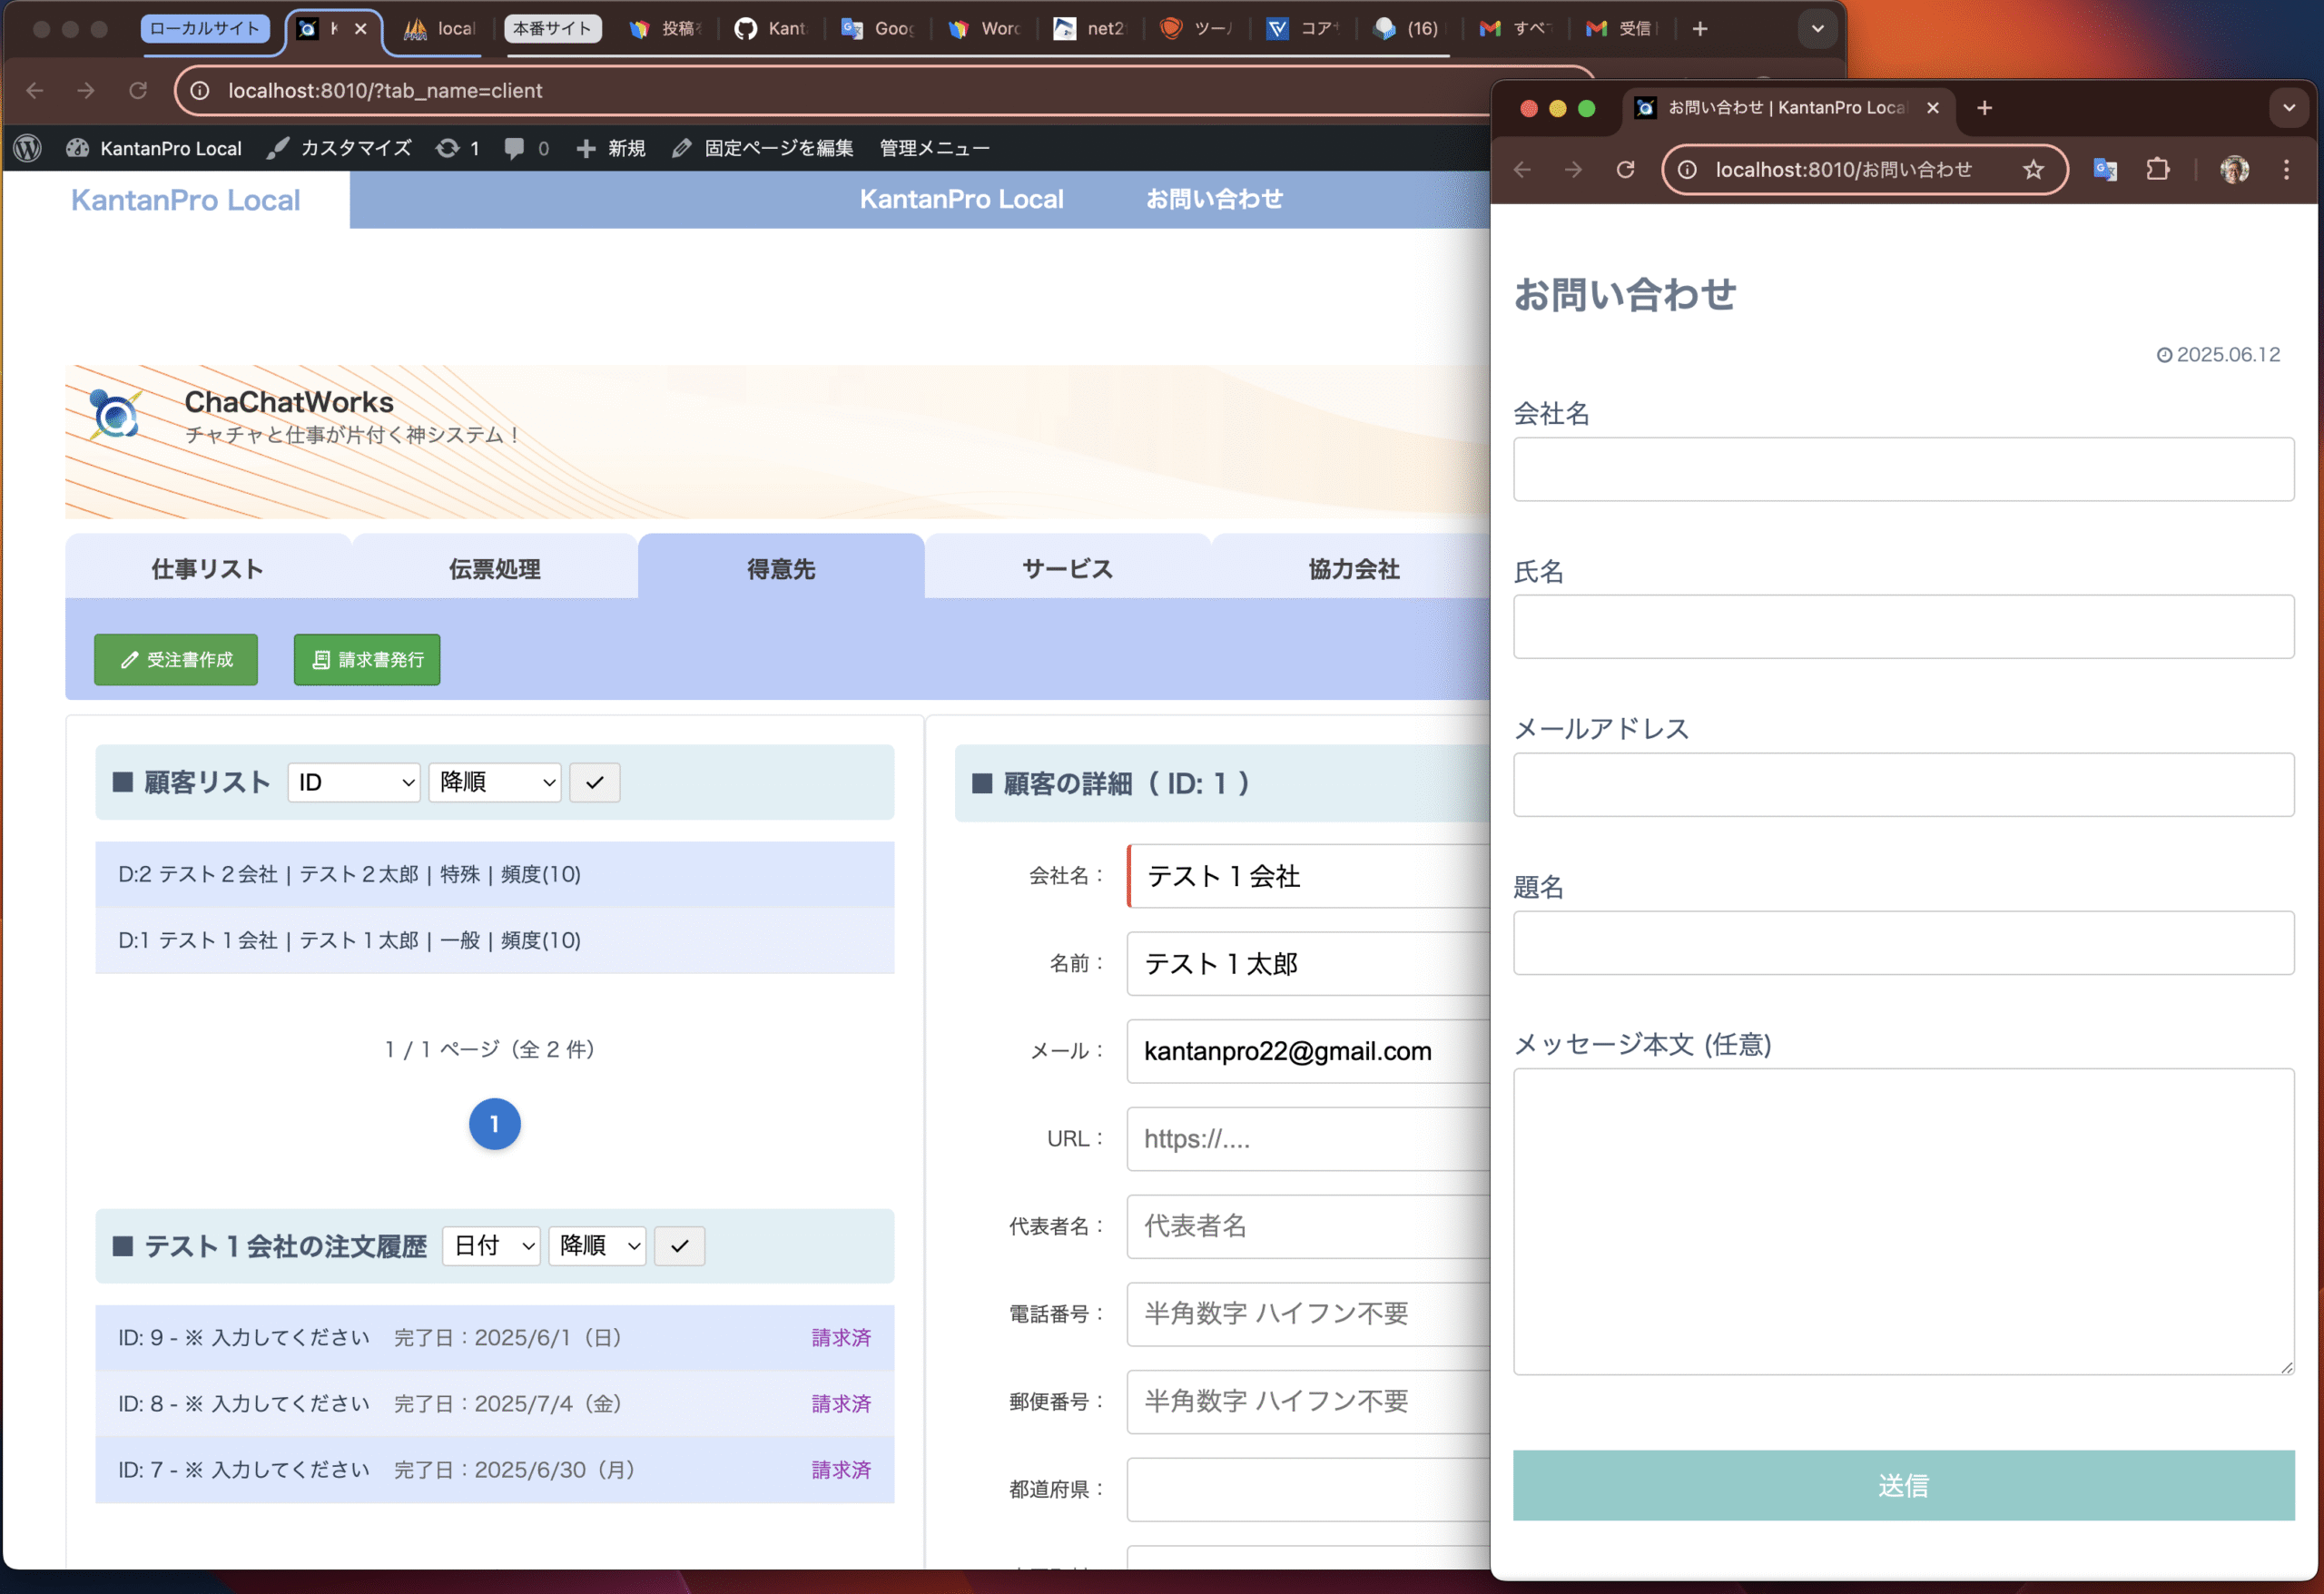Screen dimensions: 2324x1594
Task: Open comments bubble icon showing 0
Action: click(527, 148)
